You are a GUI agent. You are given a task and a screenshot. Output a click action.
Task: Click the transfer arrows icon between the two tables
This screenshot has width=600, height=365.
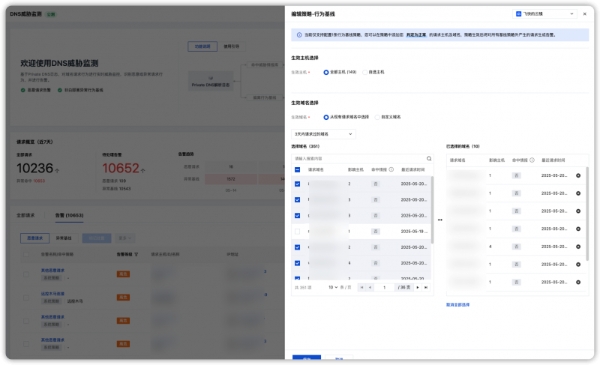(x=440, y=220)
